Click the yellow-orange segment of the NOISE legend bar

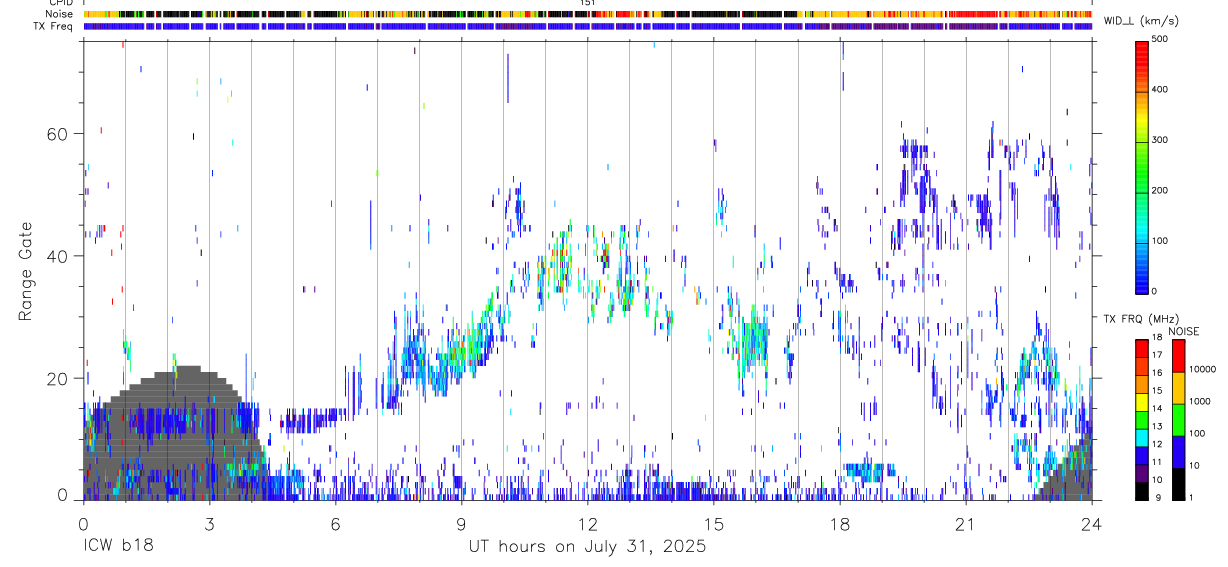tap(1179, 388)
